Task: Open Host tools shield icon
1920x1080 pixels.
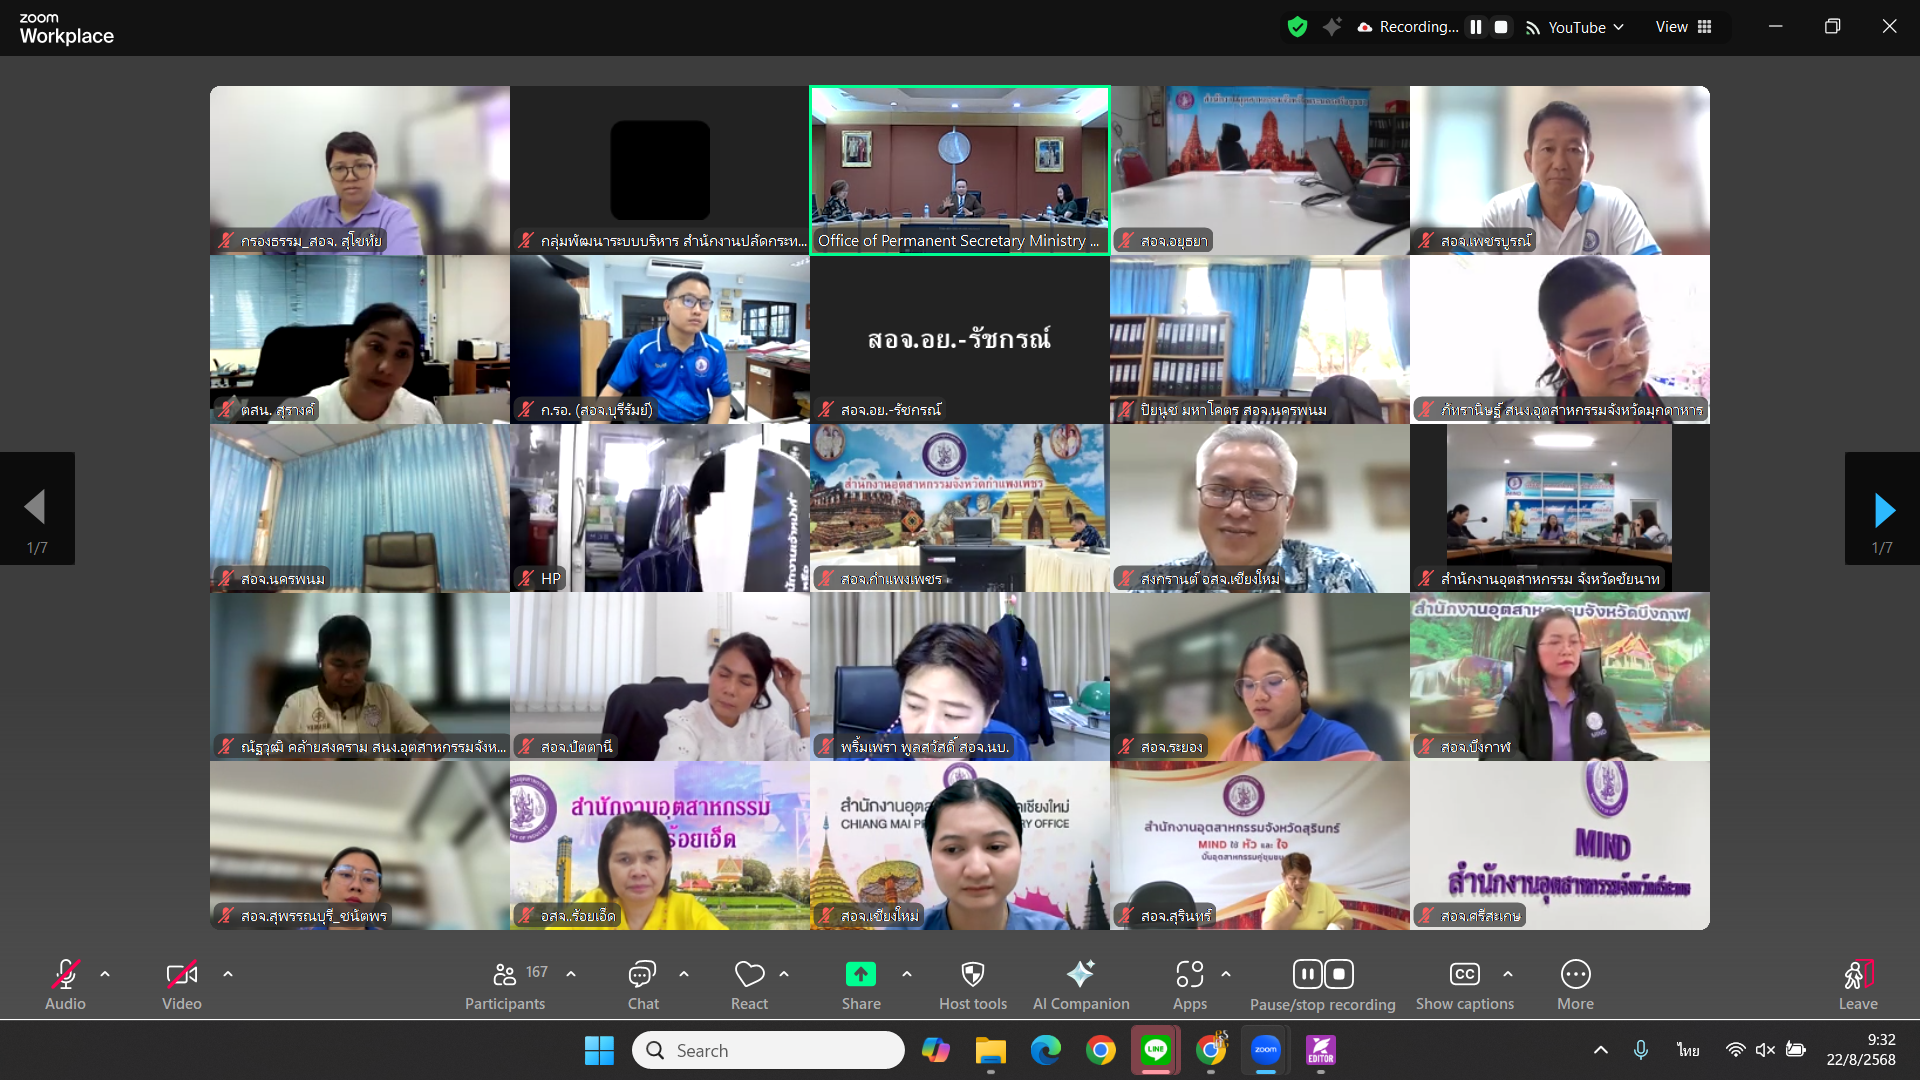Action: [972, 974]
